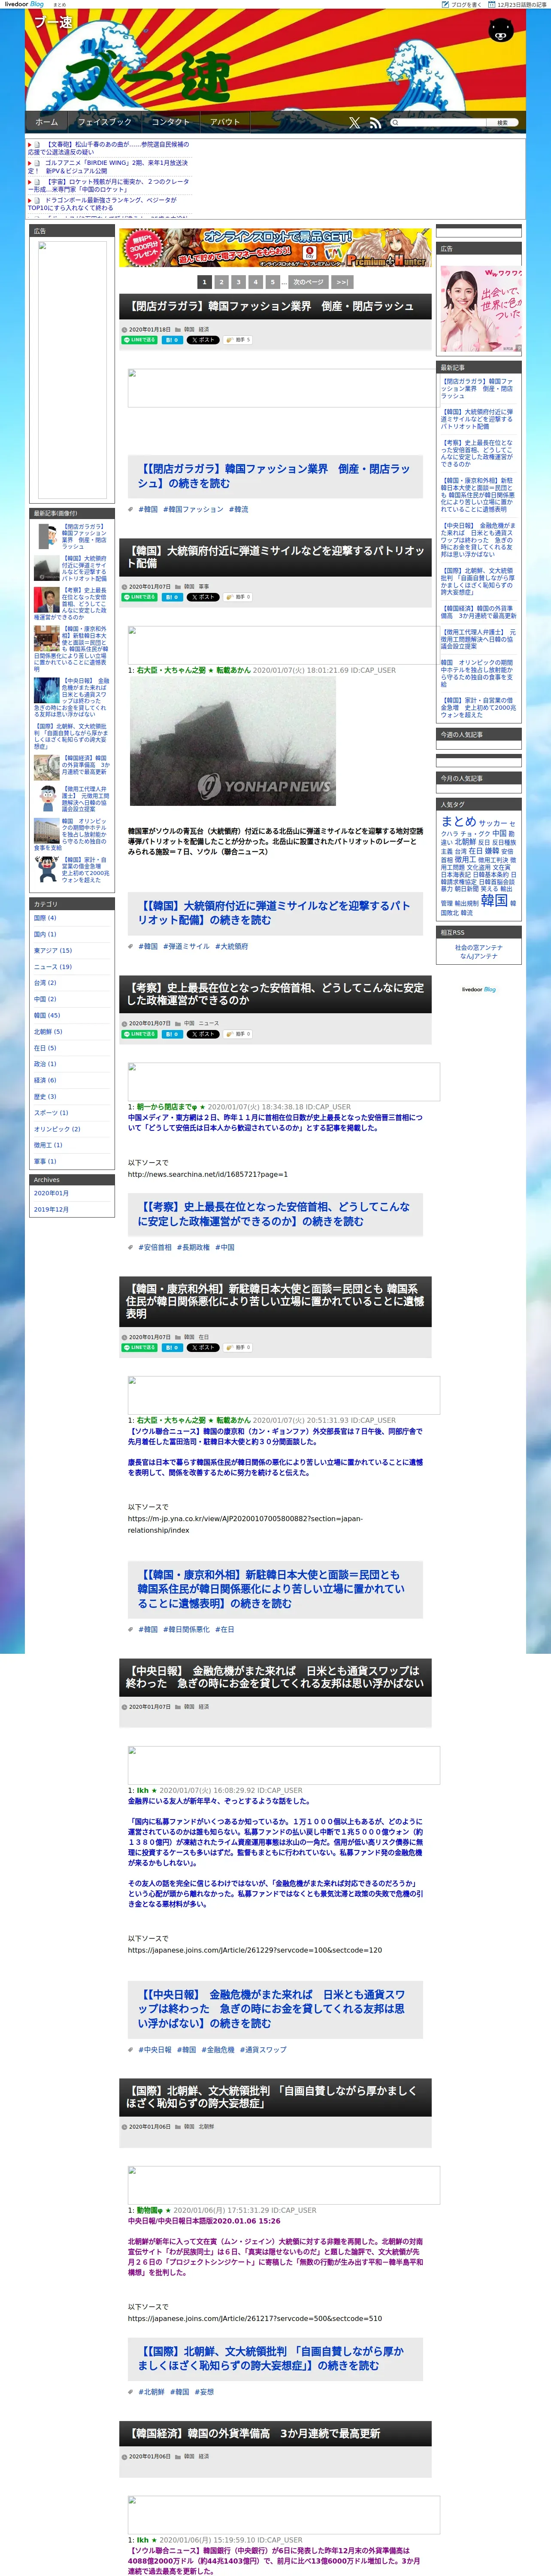Open 東アジア (15) category in the sidebar
Screen dimensions: 551x2576
53,950
